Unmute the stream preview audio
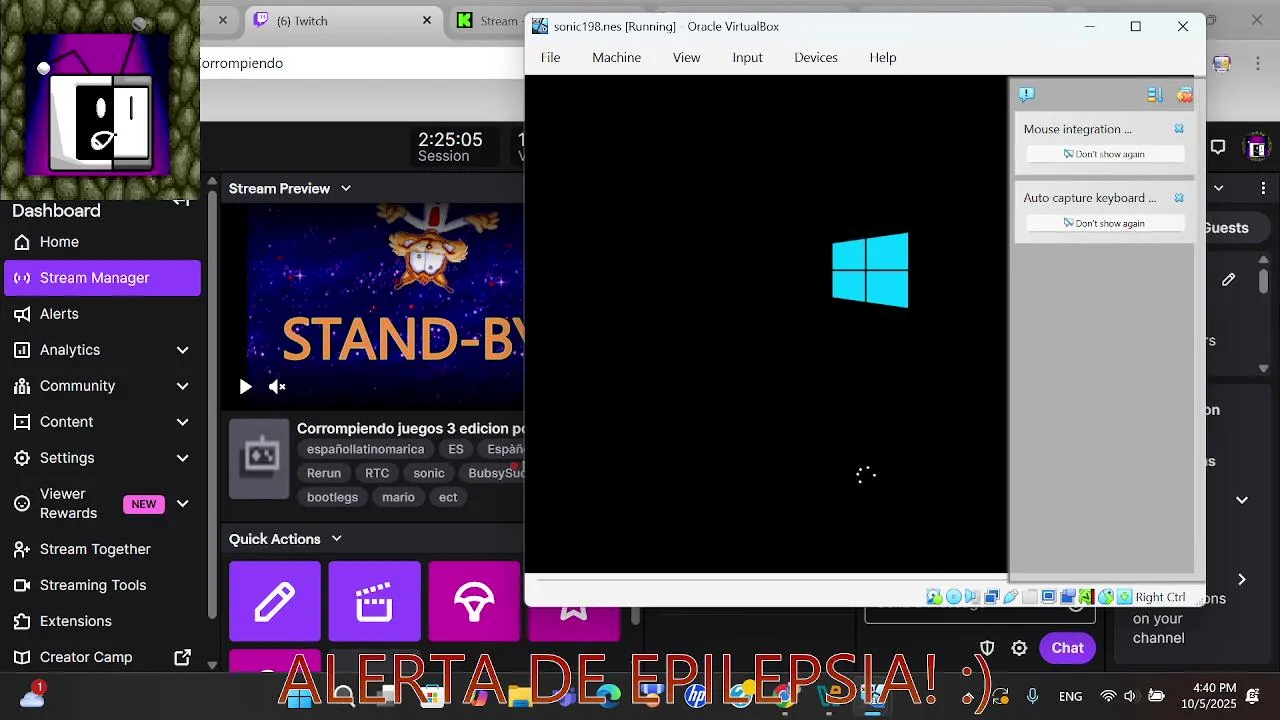1280x720 pixels. 277,386
